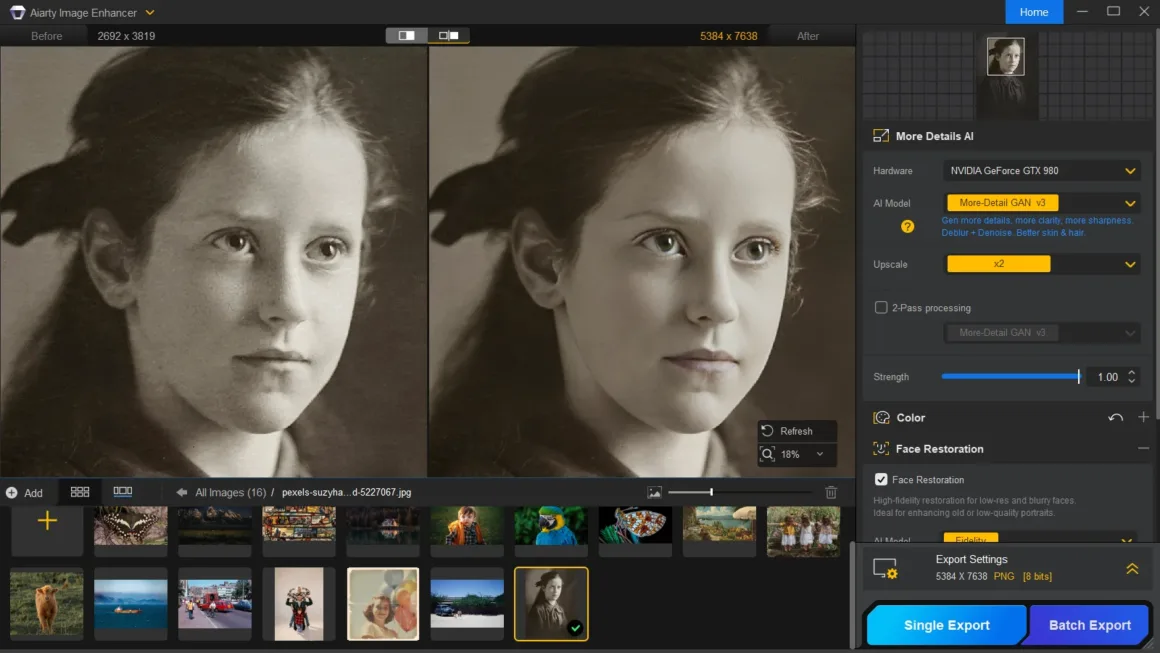Click Batch Export
Screen dimensions: 1160x653
point(1089,624)
